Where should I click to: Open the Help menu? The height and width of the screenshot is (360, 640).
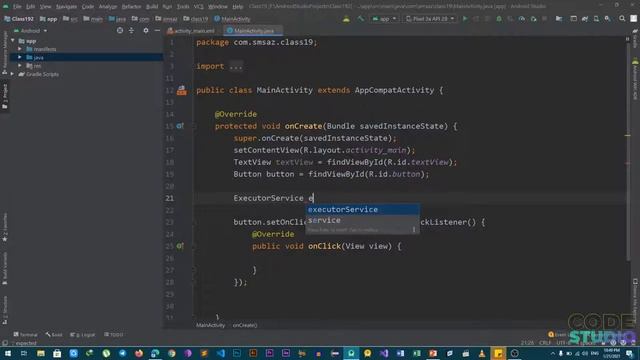(x=238, y=7)
